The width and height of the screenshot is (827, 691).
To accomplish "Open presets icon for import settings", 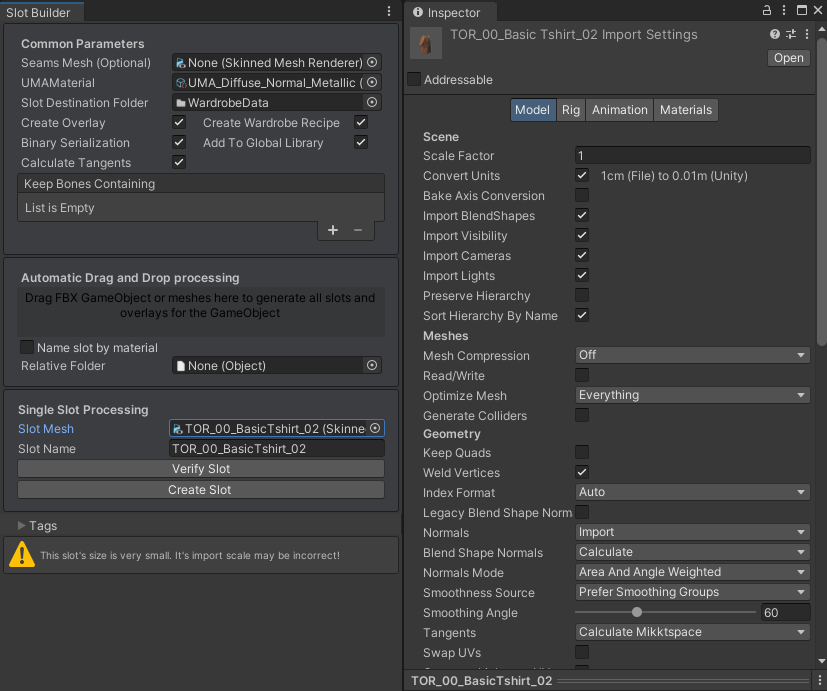I will (x=791, y=34).
